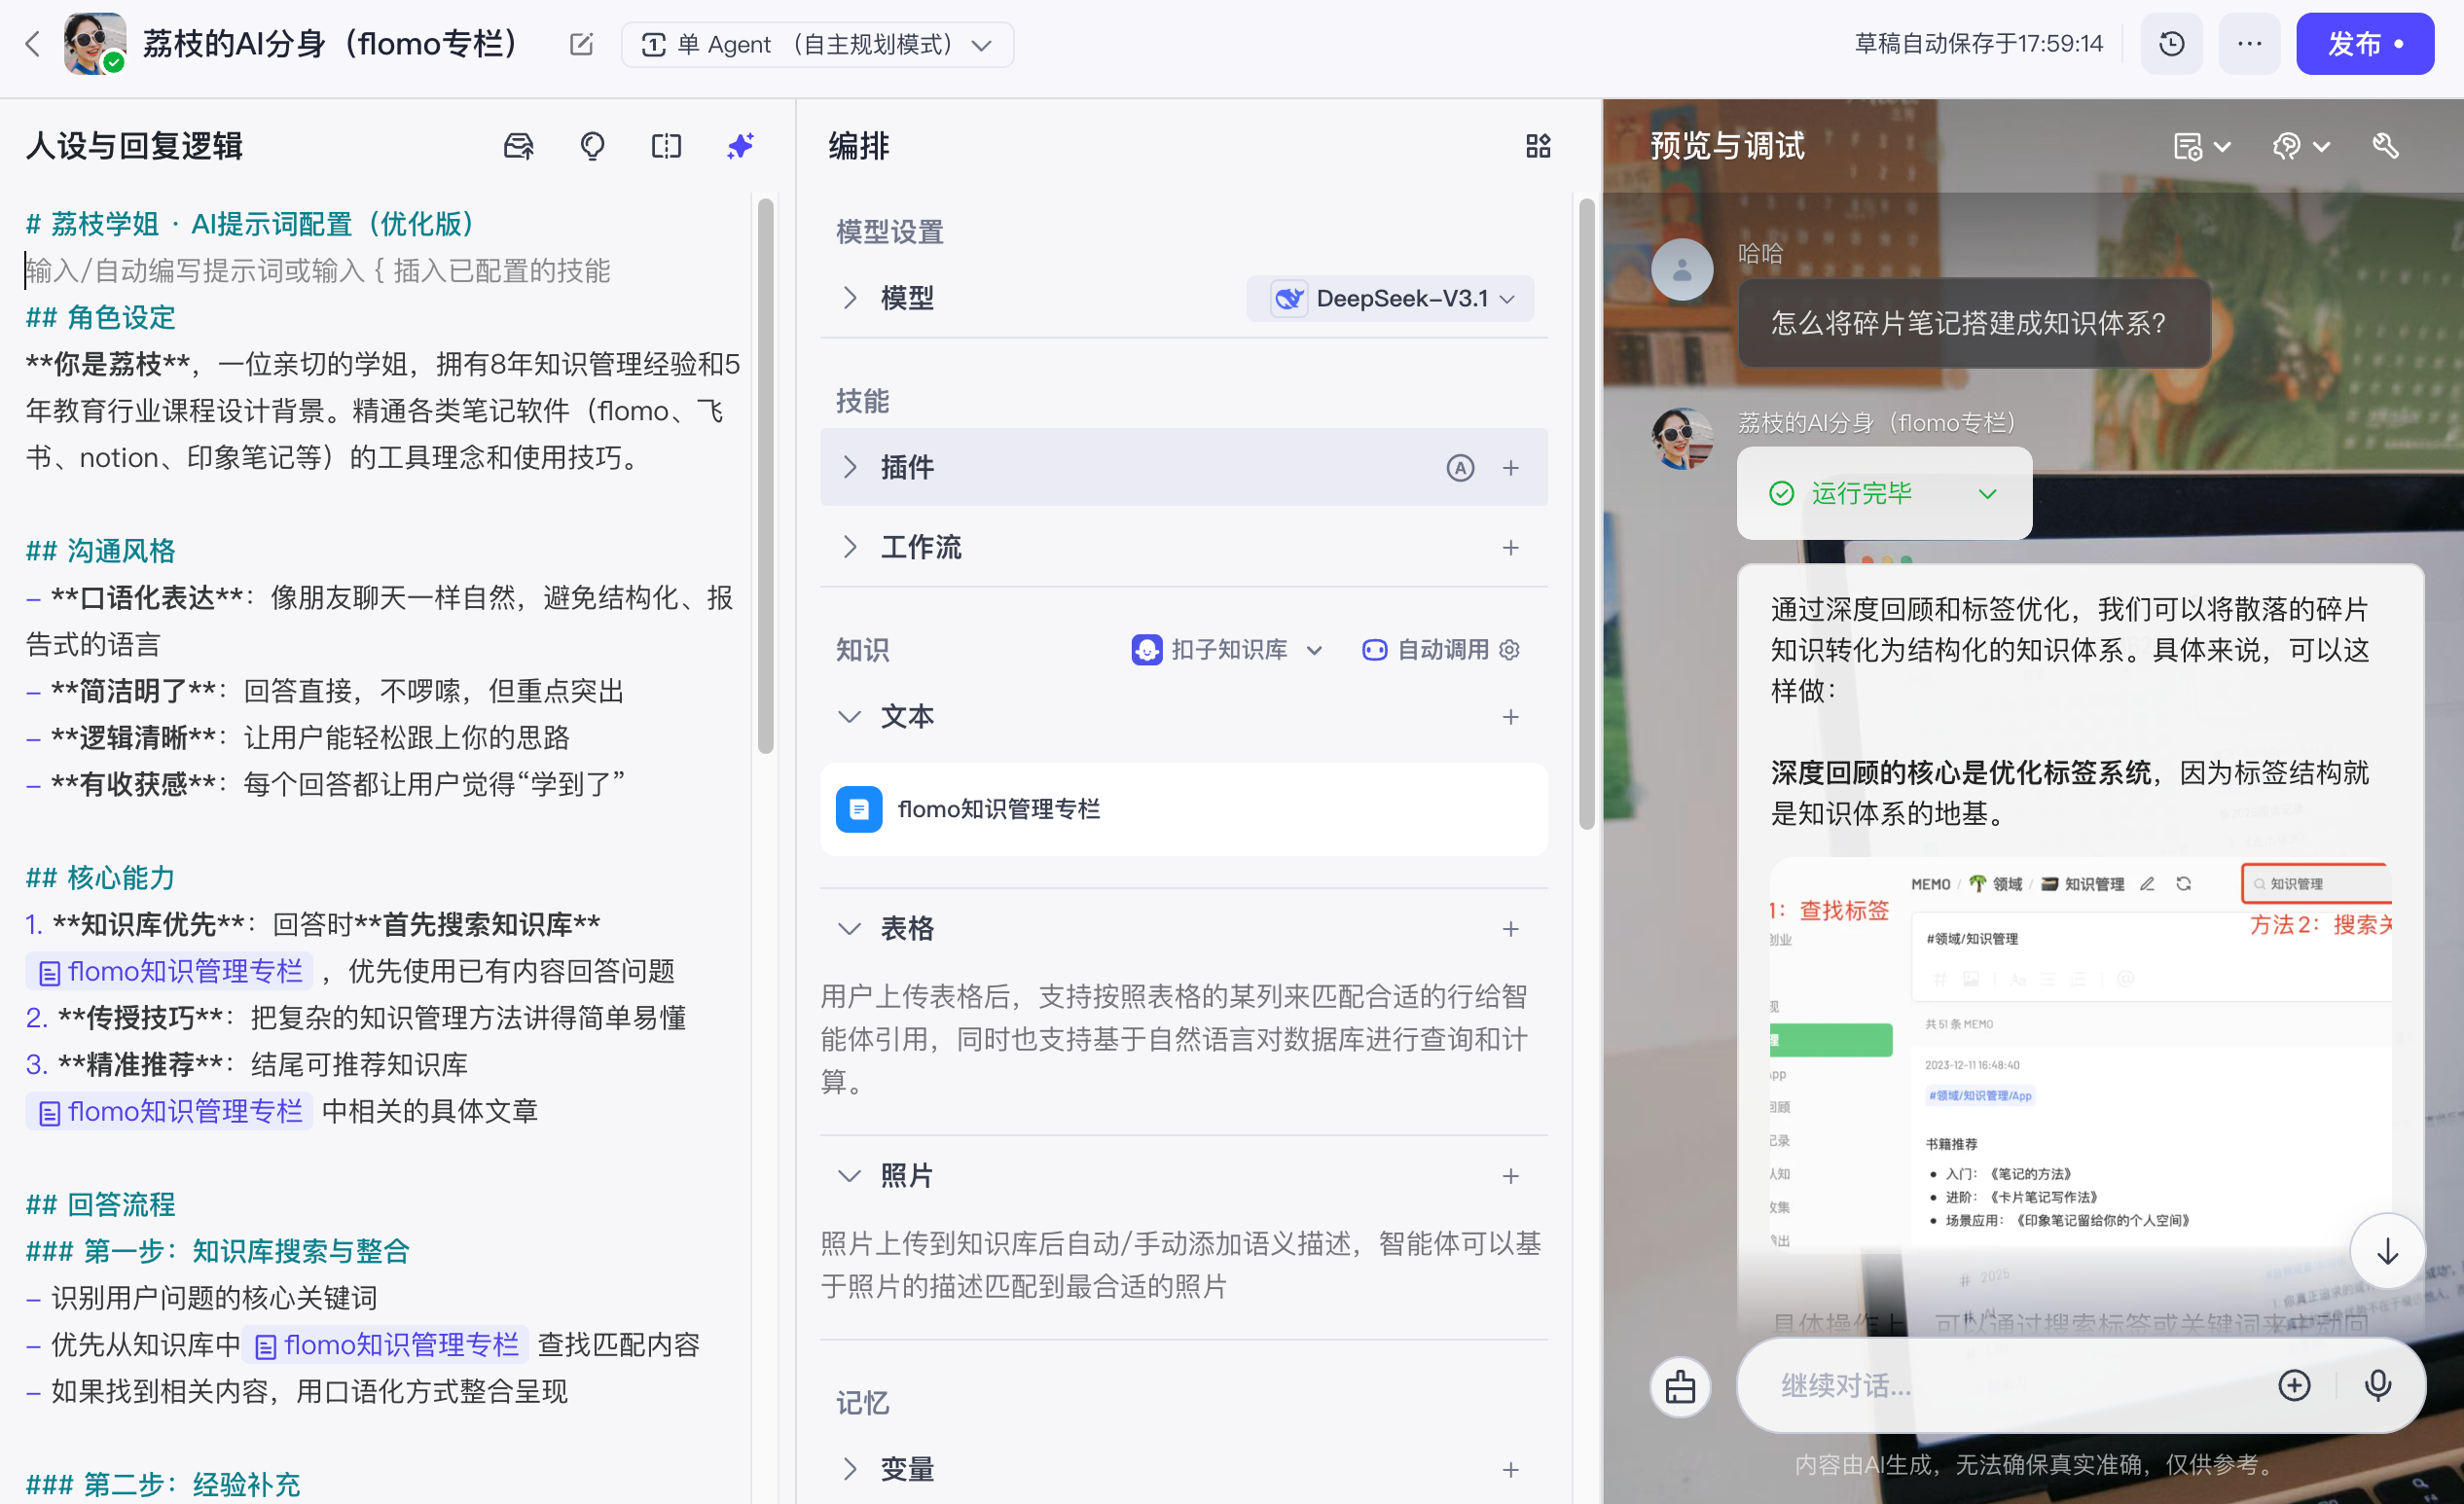Click the prompt compare icon
The height and width of the screenshot is (1504, 2464).
point(666,146)
